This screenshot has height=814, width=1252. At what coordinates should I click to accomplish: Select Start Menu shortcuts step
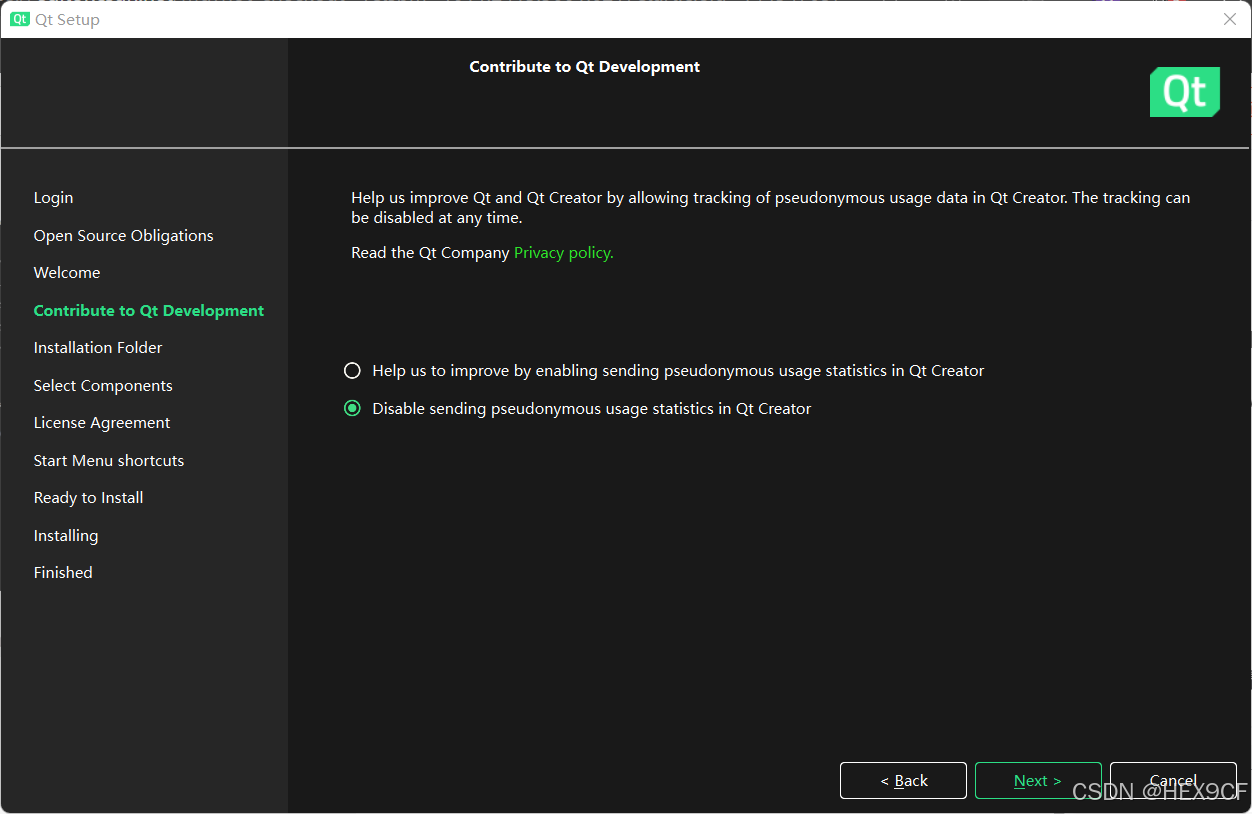(109, 460)
